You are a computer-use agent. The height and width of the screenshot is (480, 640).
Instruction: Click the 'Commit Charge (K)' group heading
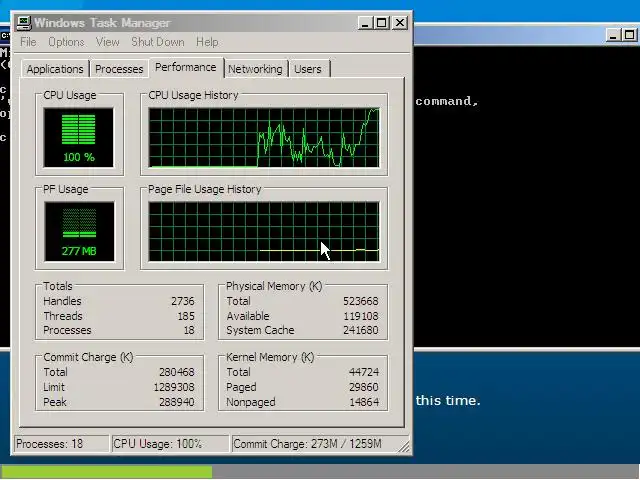click(x=88, y=358)
